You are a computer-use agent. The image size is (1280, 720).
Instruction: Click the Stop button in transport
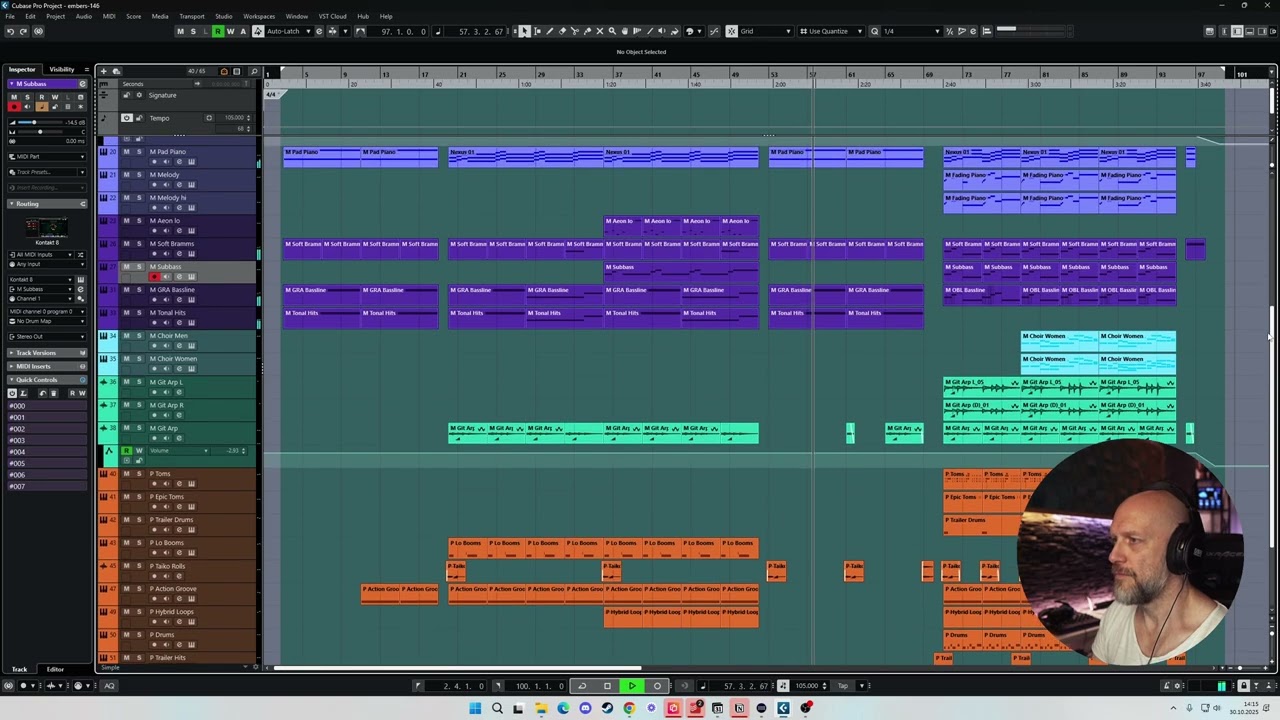[607, 686]
